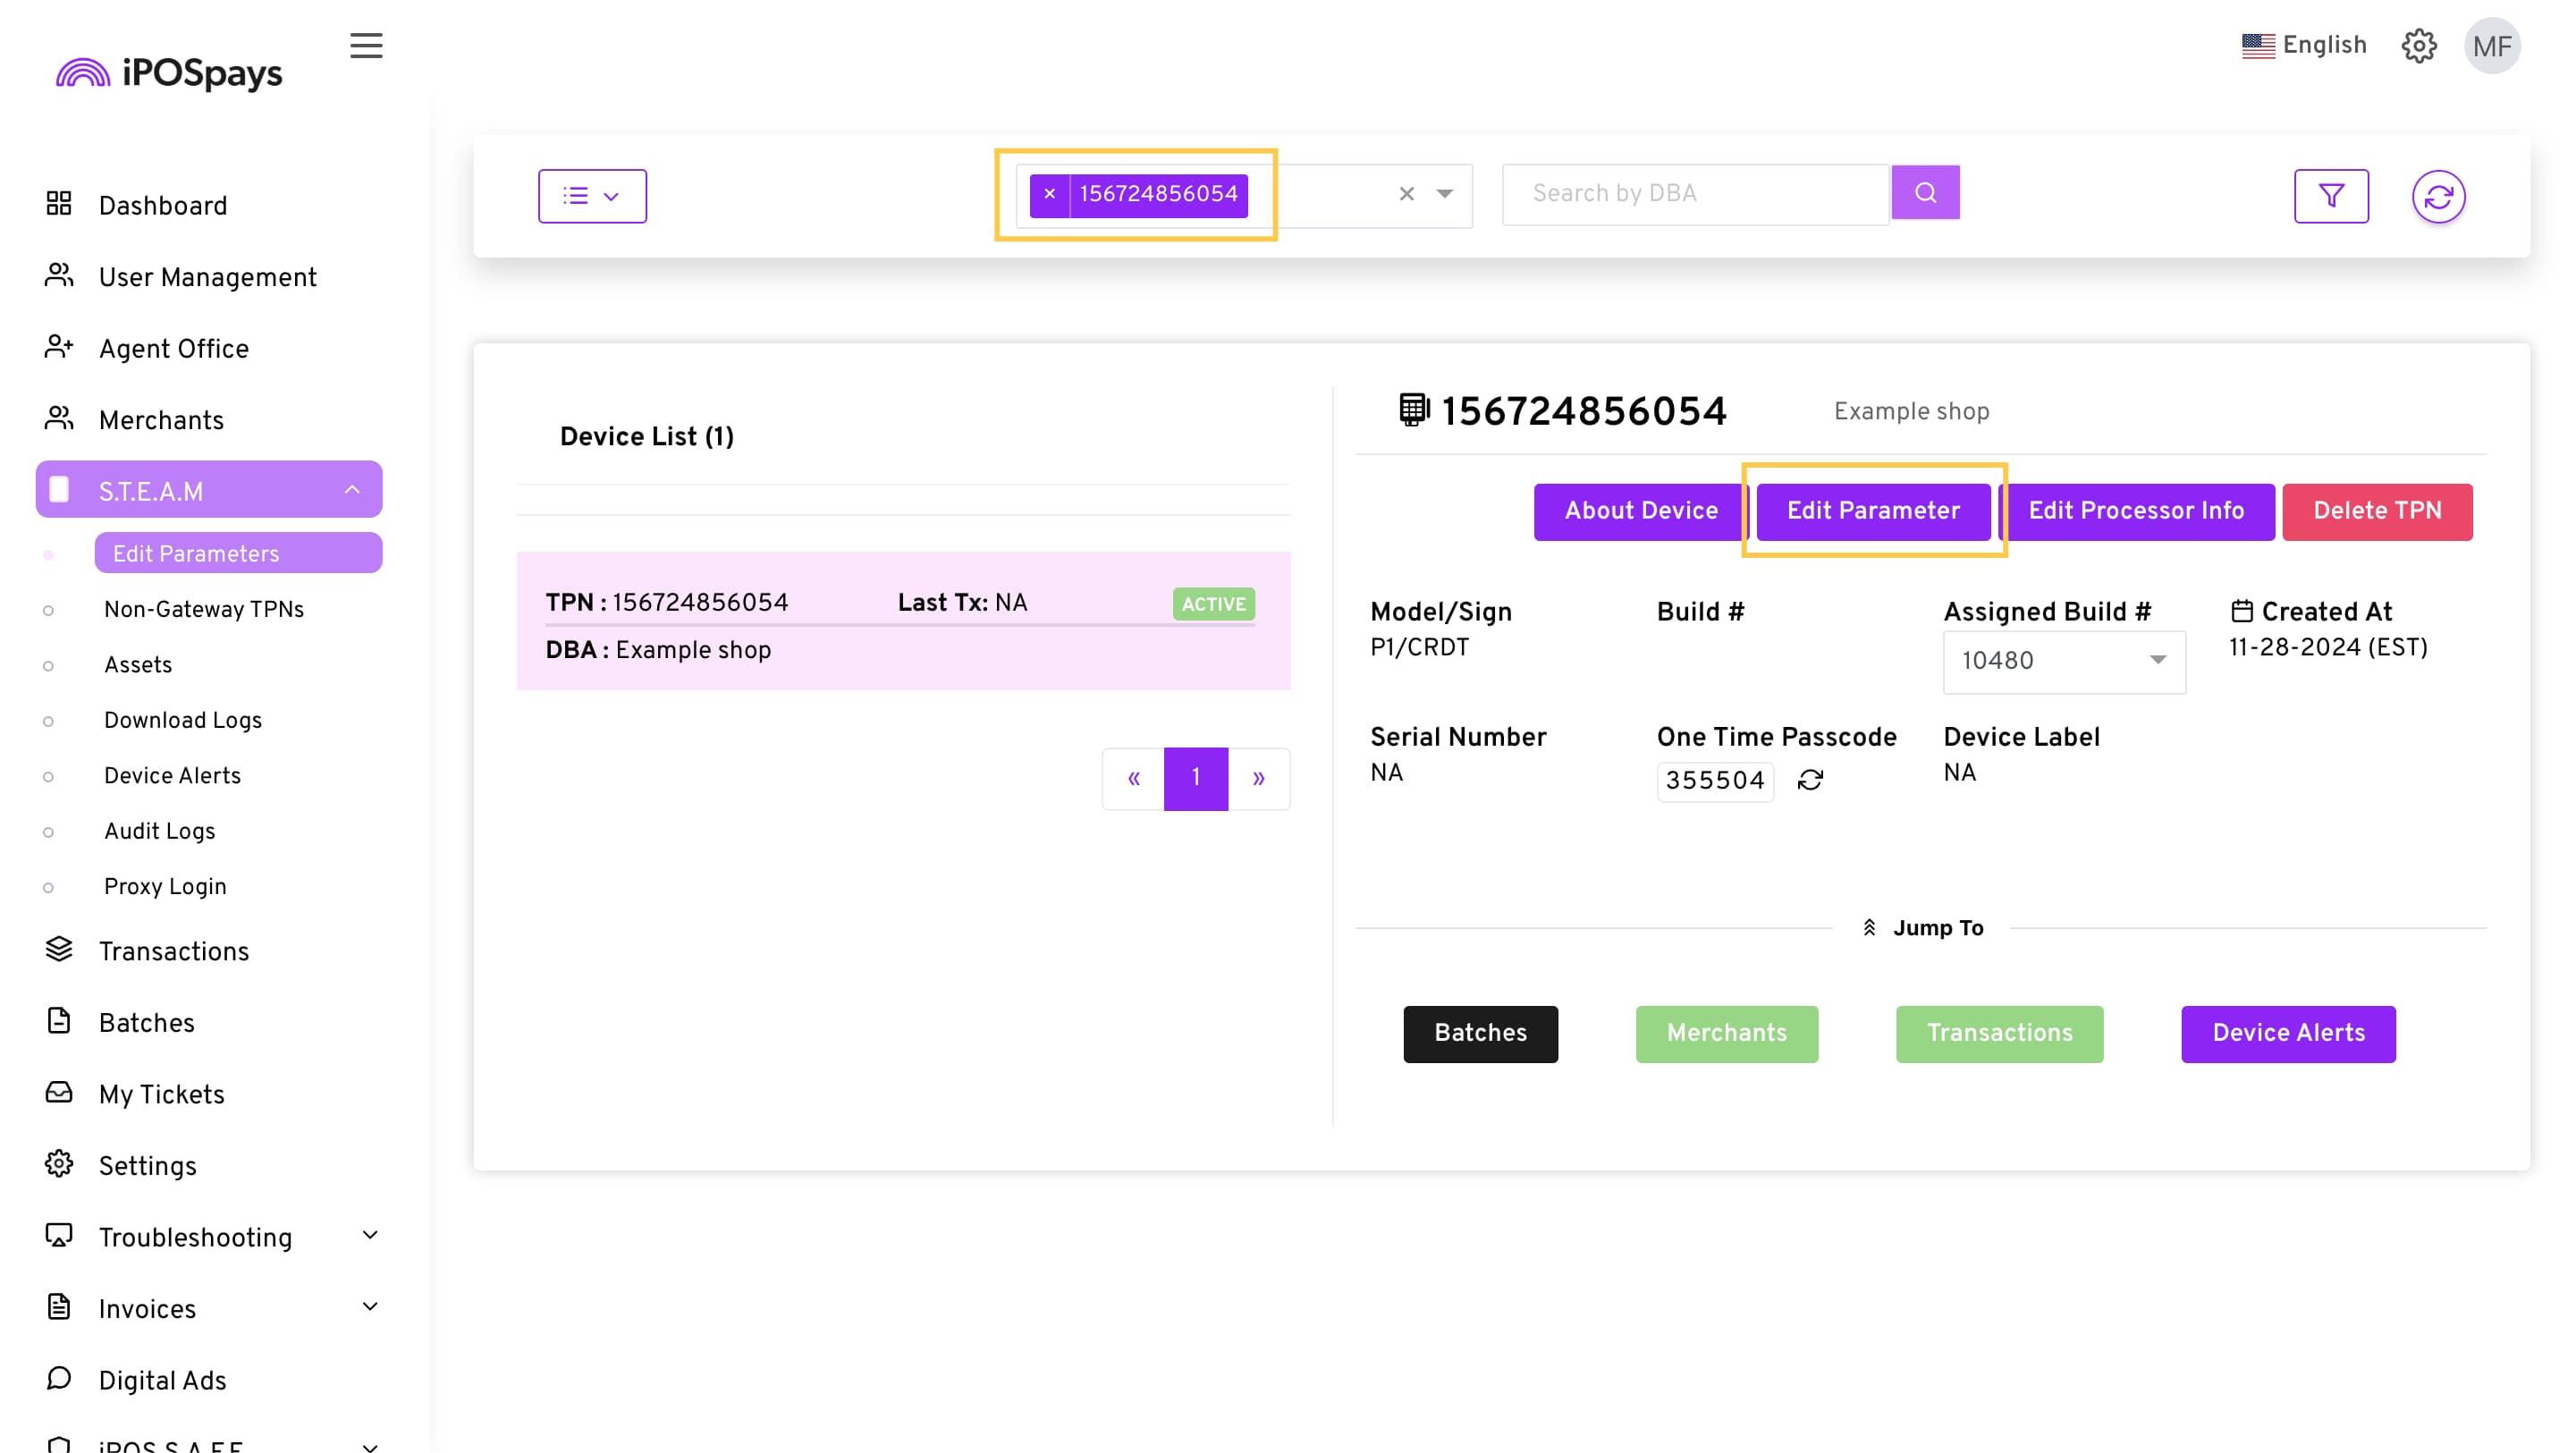The width and height of the screenshot is (2576, 1453).
Task: Click the purple search magnifier button
Action: [1925, 193]
